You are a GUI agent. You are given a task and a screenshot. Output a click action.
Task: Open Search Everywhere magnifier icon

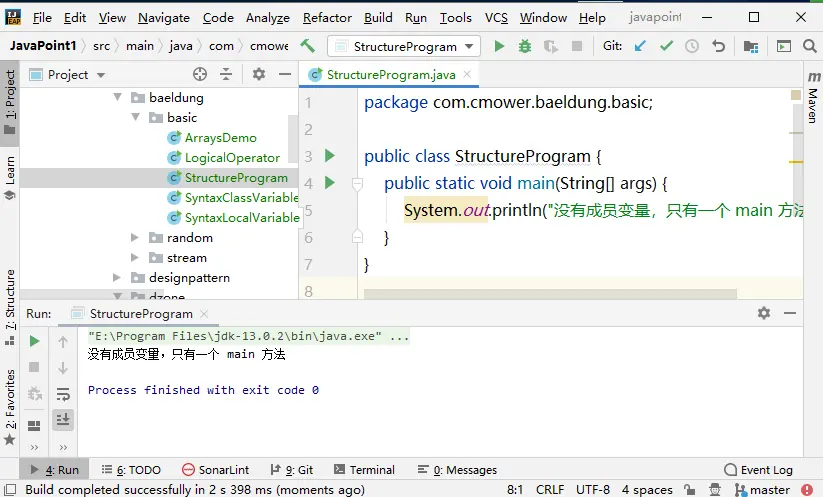click(x=810, y=46)
